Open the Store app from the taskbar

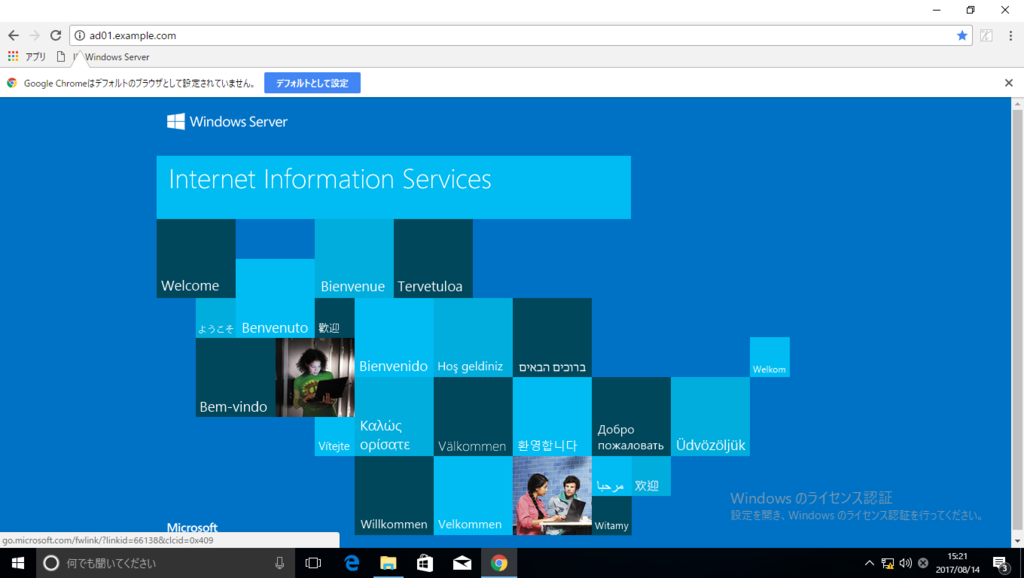point(424,563)
